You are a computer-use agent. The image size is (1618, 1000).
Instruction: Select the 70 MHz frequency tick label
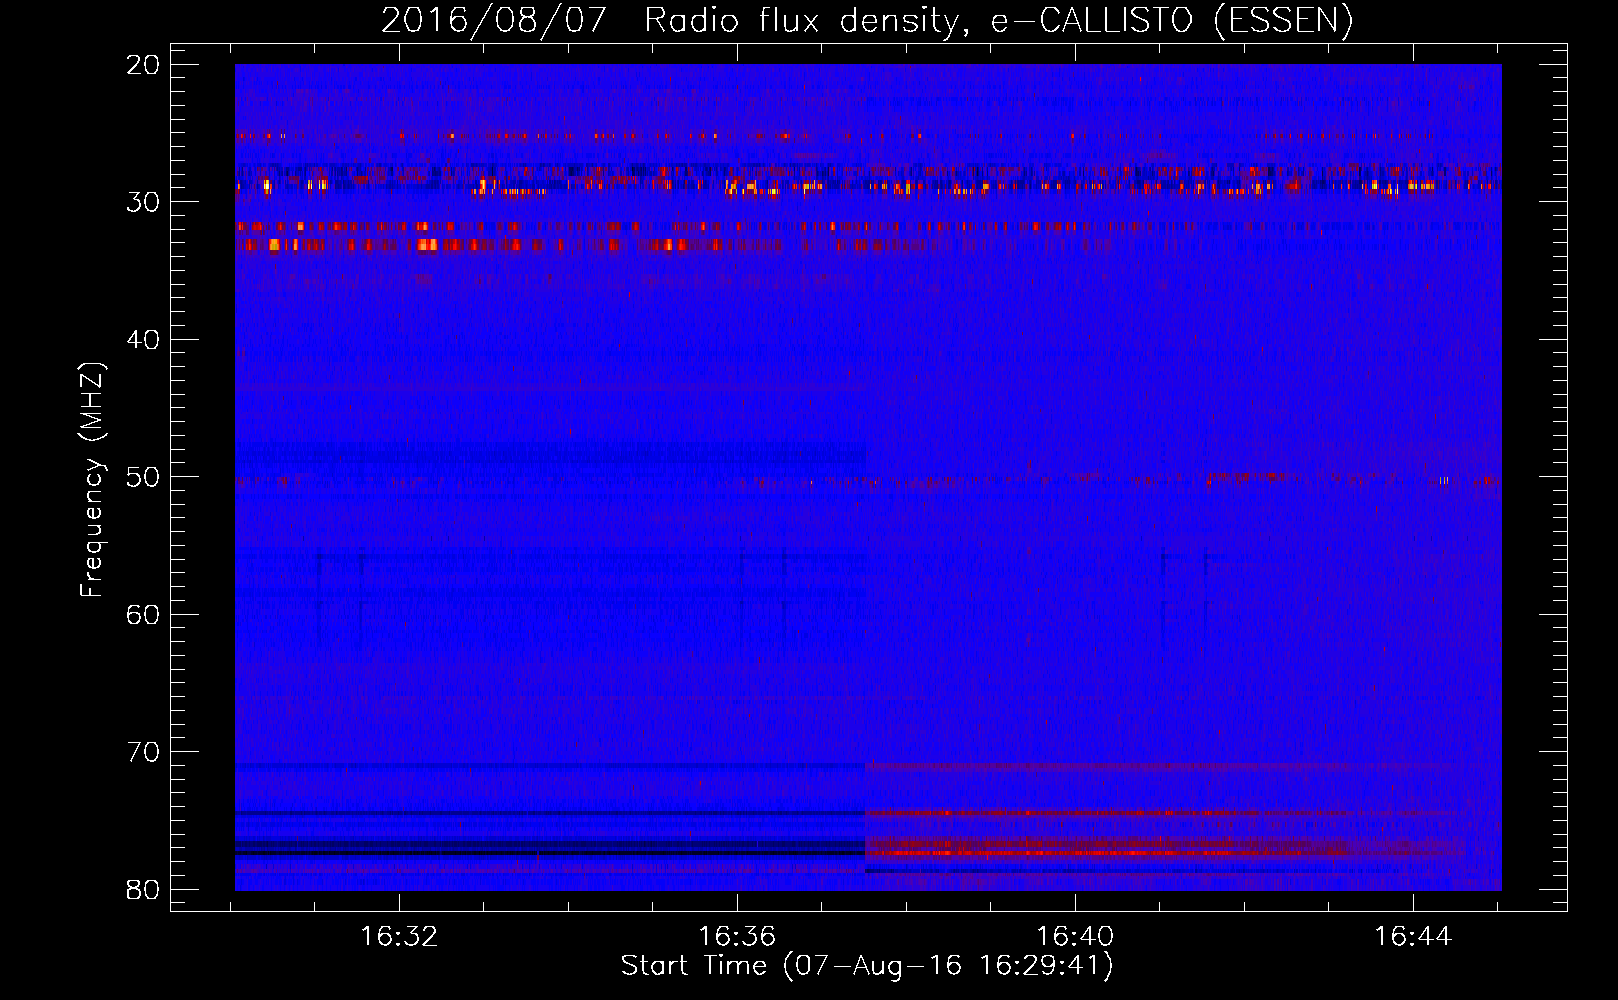coord(144,752)
